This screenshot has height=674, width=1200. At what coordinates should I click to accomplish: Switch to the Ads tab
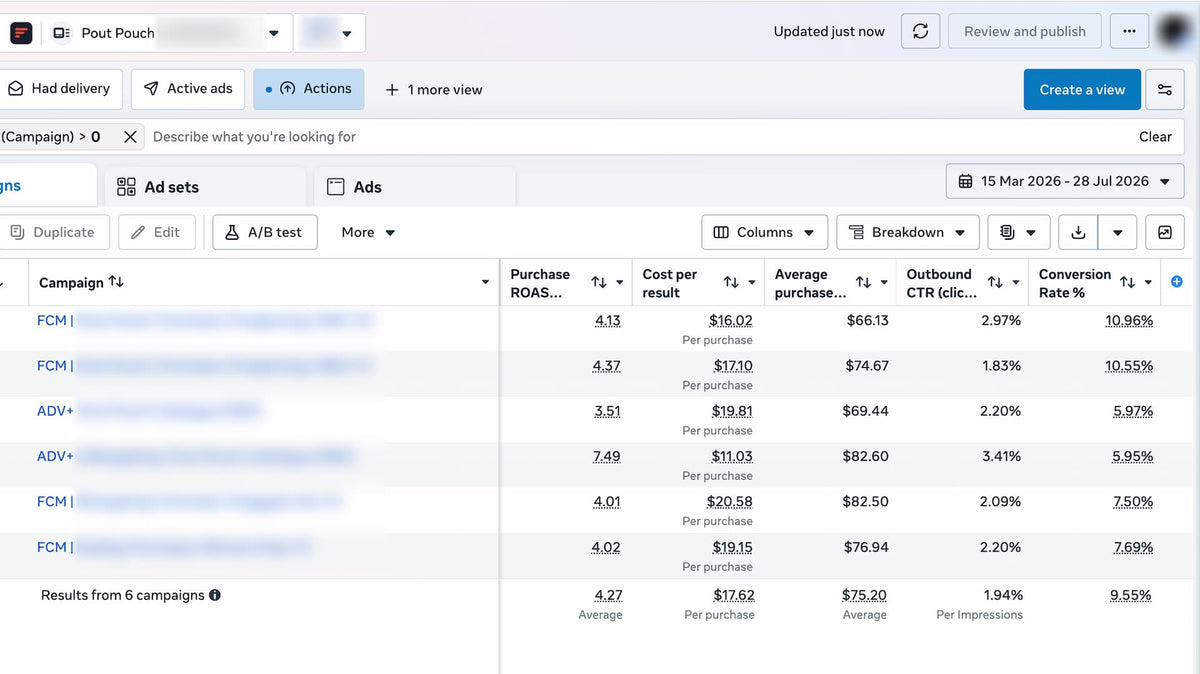415,187
